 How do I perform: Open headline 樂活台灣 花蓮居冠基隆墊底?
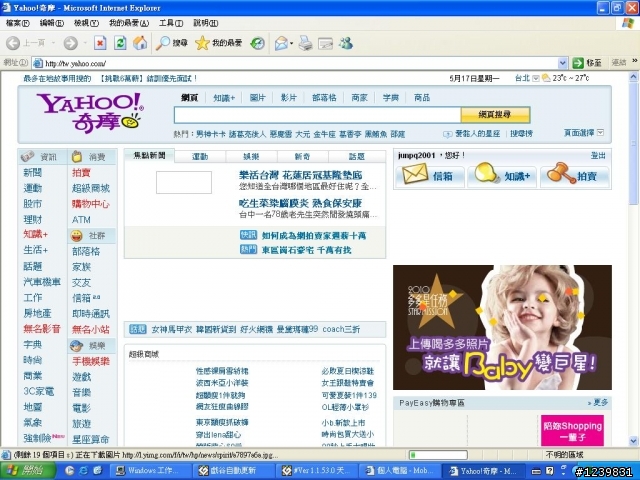(300, 175)
